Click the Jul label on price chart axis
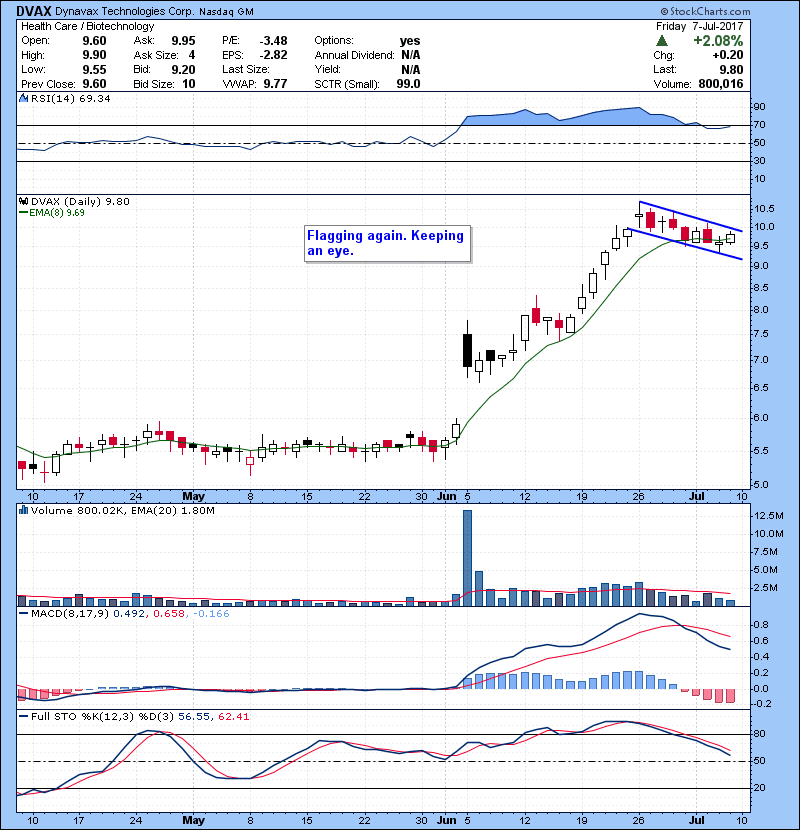 (x=697, y=497)
